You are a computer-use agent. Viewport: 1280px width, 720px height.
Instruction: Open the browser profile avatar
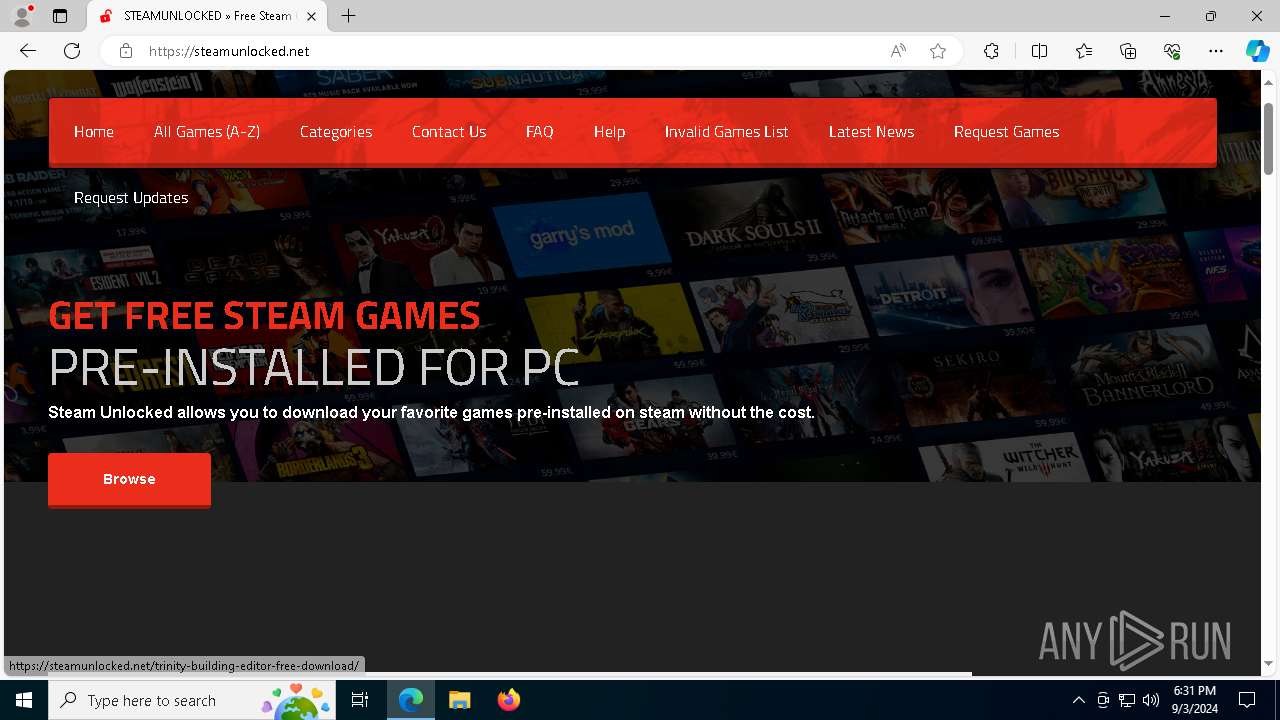(21, 16)
